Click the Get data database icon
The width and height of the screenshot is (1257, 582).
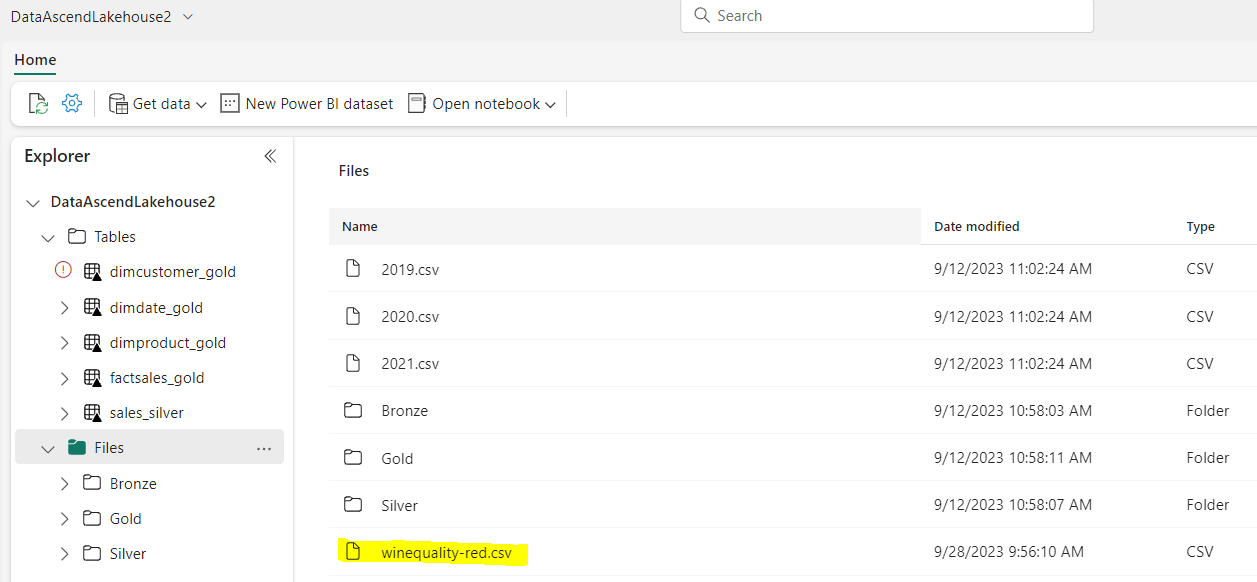click(x=119, y=103)
